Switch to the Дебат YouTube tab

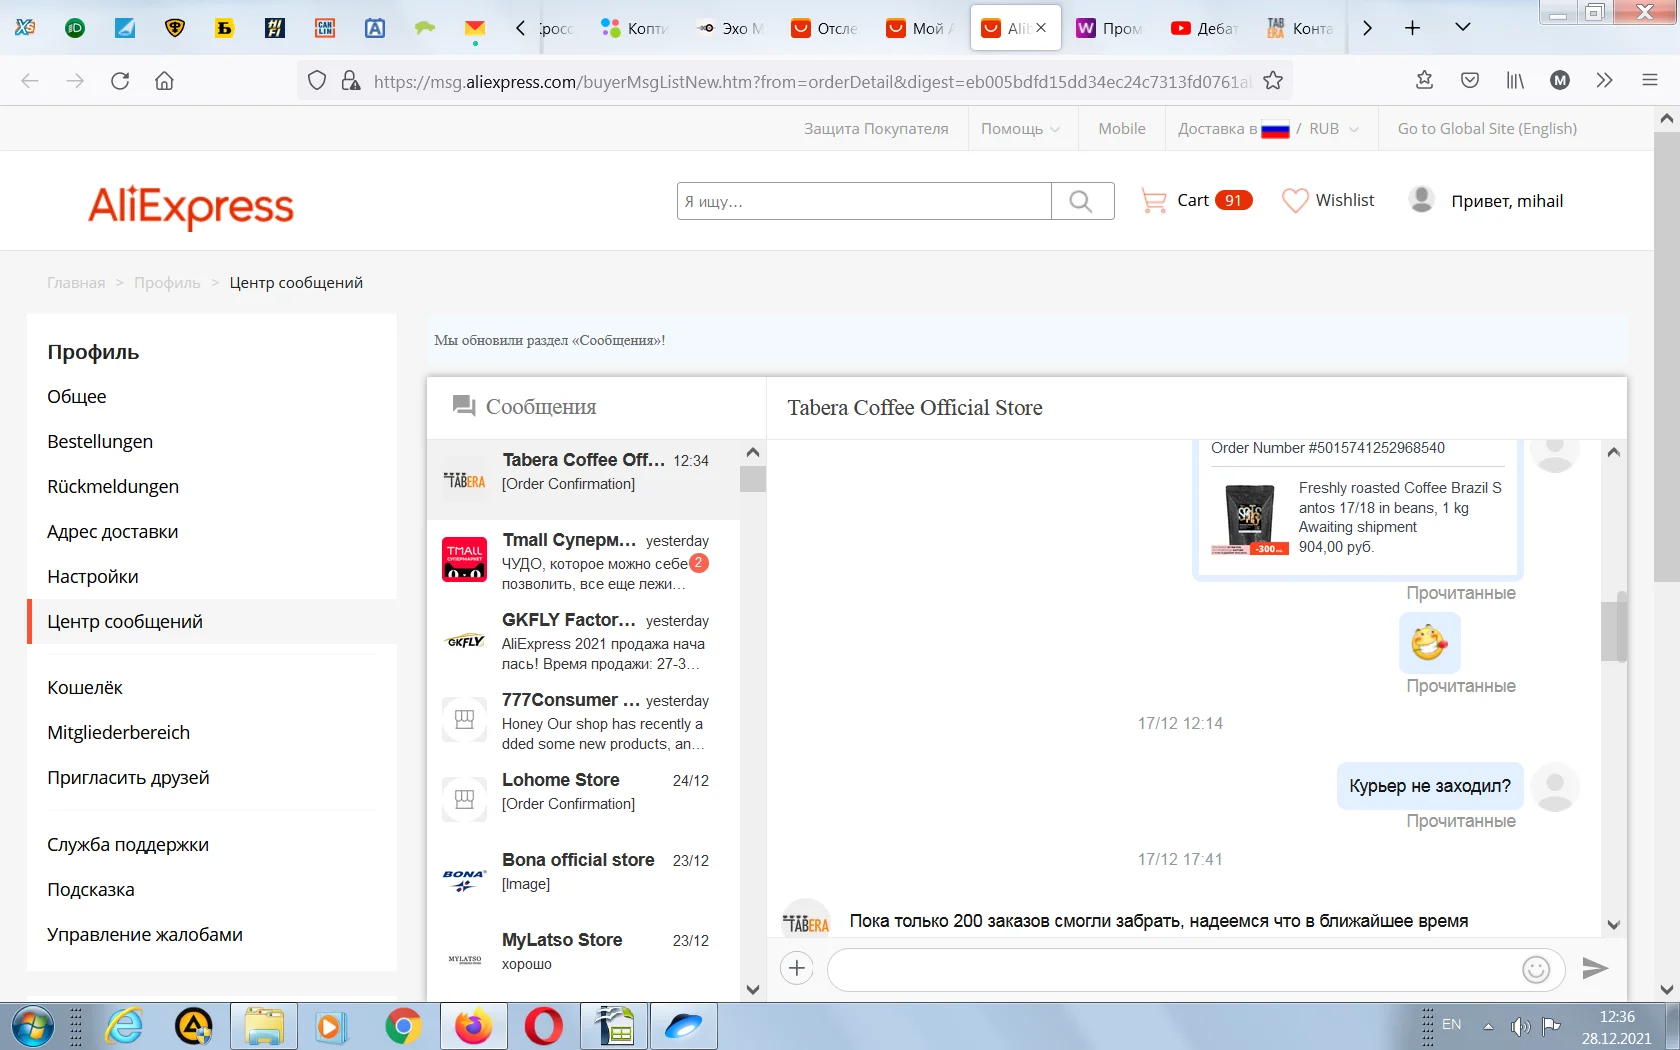tap(1205, 28)
